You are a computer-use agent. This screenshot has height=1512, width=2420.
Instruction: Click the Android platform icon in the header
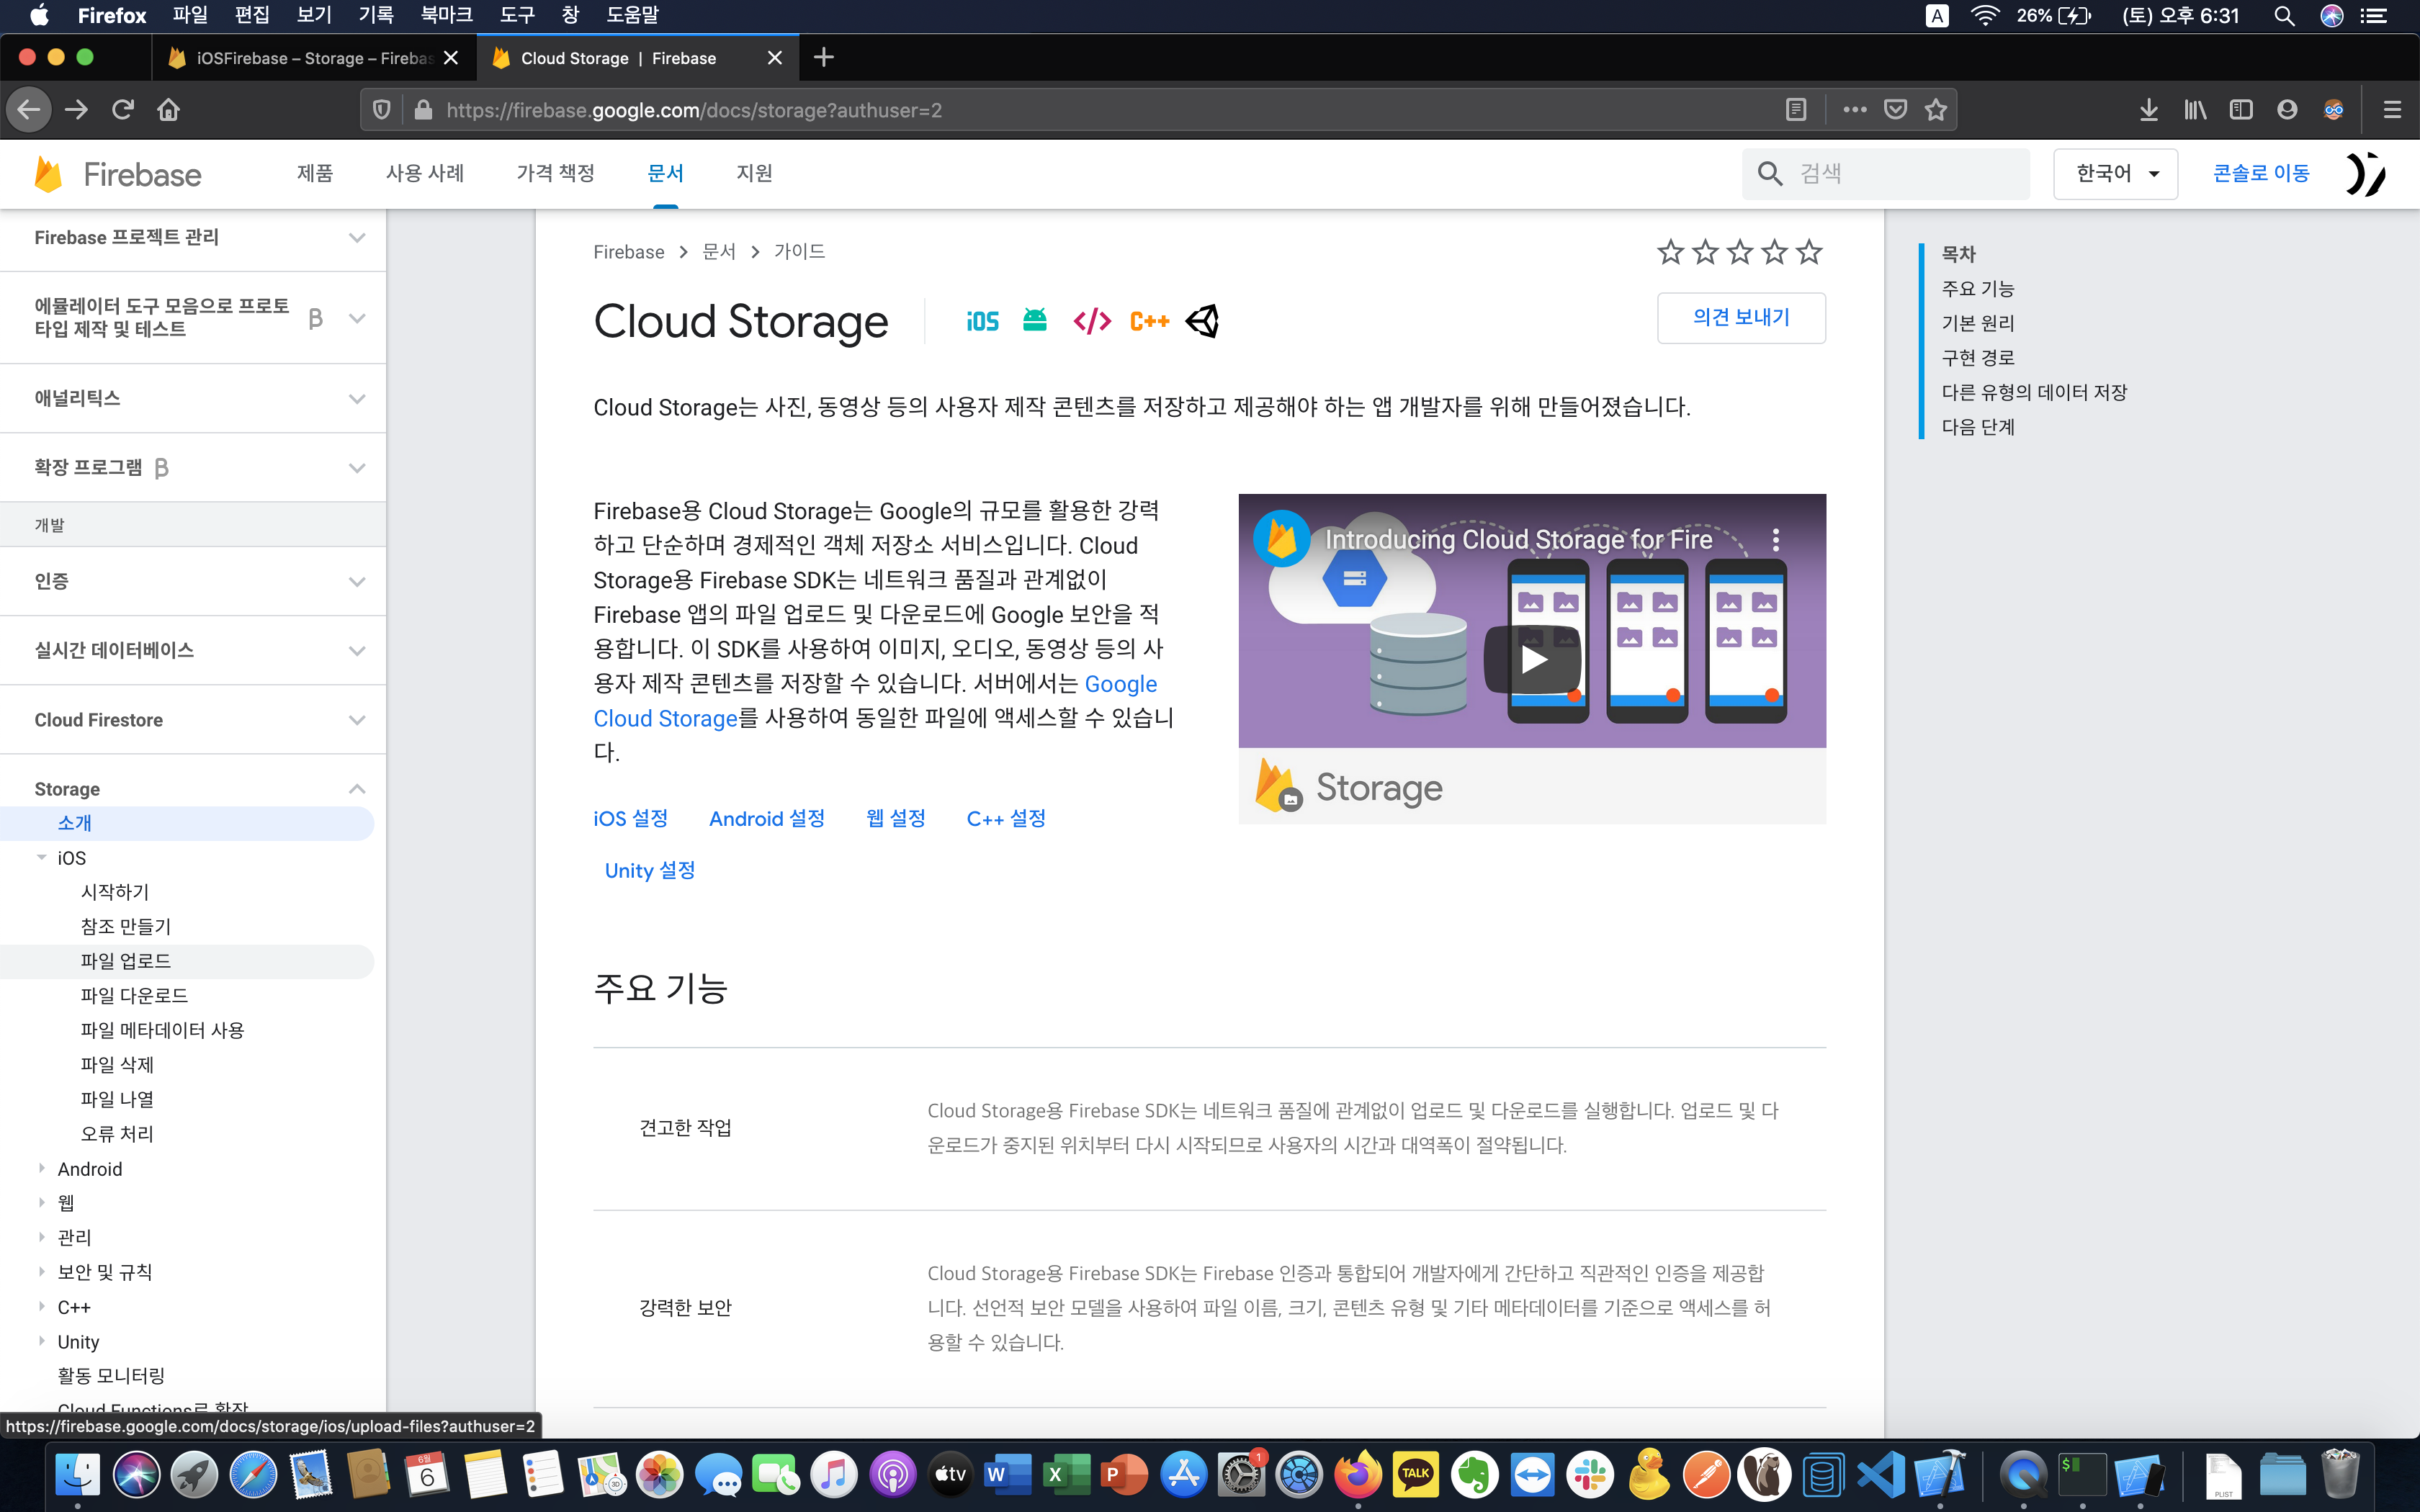1034,321
